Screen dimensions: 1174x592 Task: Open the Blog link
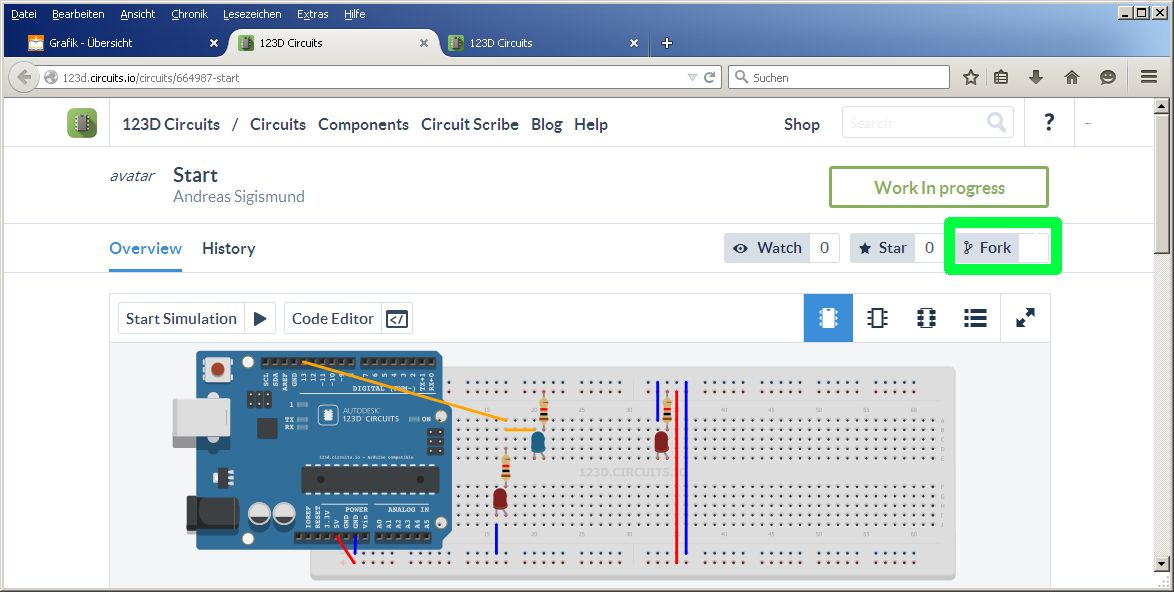pos(547,124)
